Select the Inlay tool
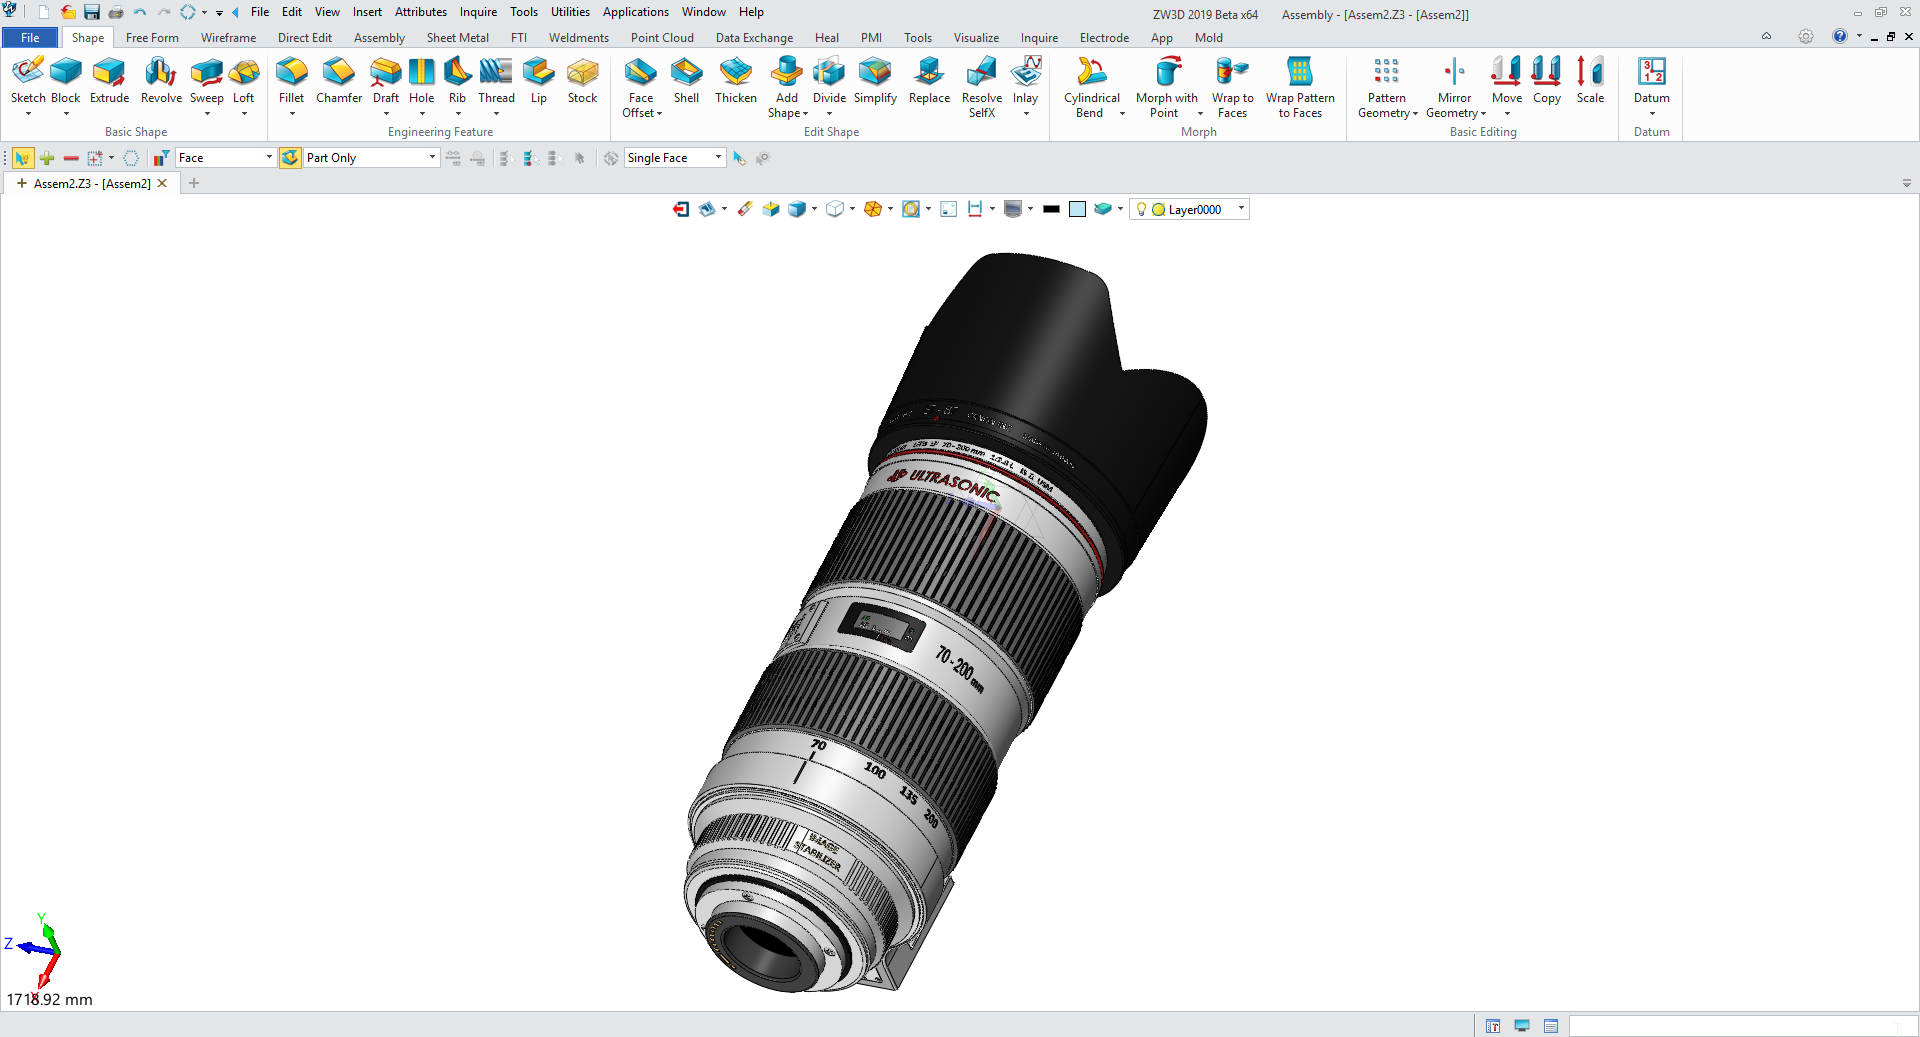1920x1037 pixels. 1025,80
